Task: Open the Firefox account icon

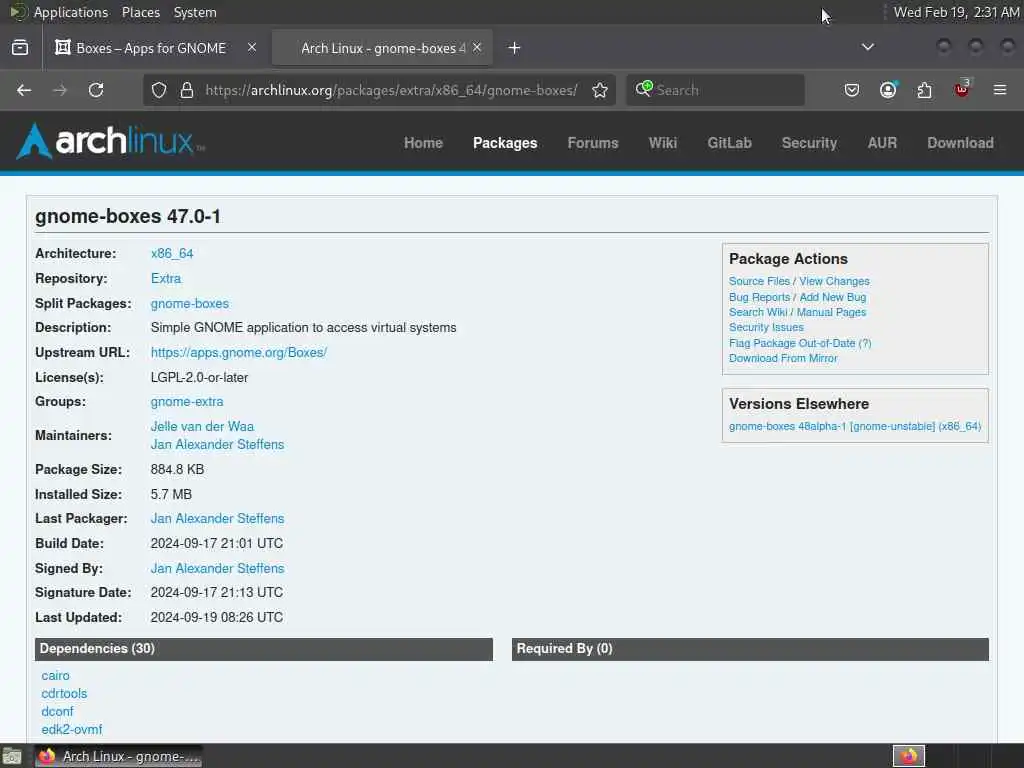Action: [888, 90]
